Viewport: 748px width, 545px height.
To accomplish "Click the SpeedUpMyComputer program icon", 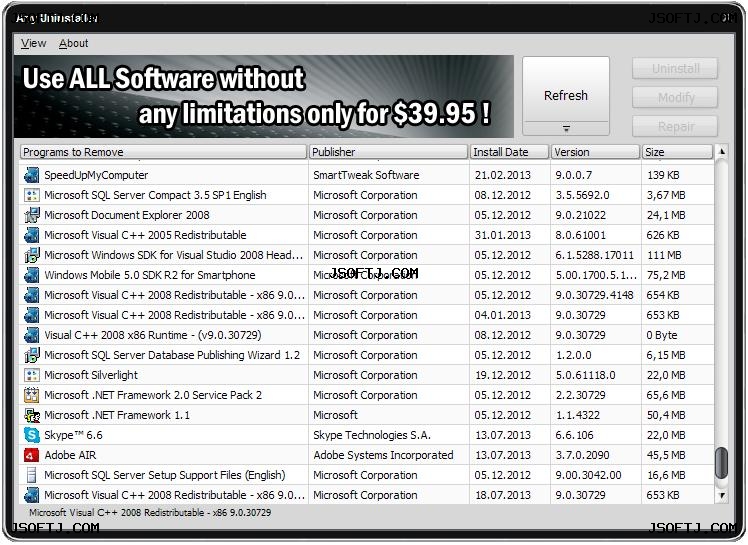I will point(31,175).
